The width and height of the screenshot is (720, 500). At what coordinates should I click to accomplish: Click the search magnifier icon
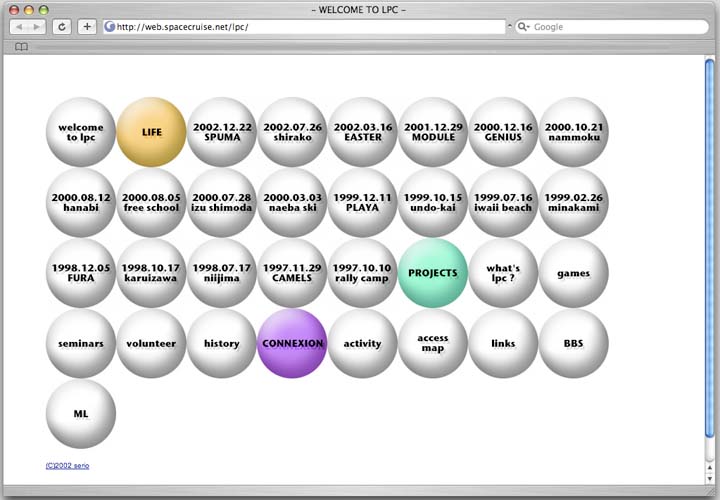(524, 27)
